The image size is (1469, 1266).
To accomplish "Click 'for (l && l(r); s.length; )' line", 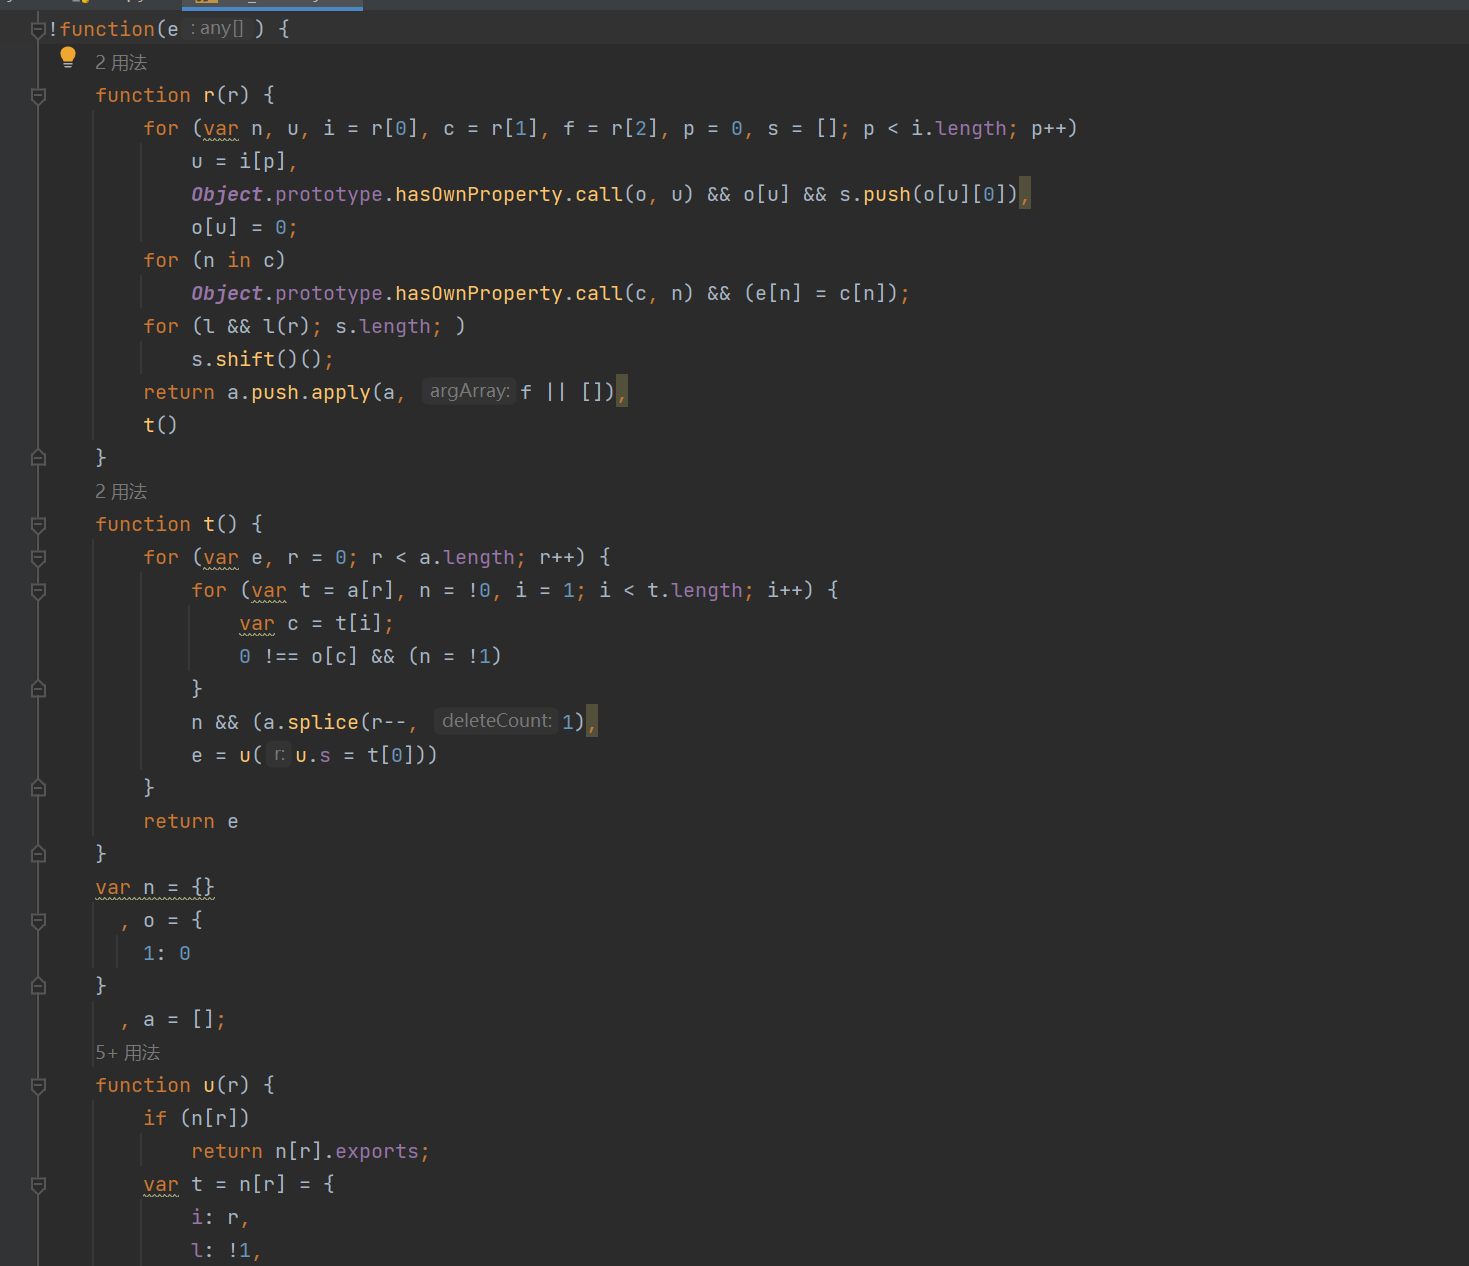I will tap(304, 326).
